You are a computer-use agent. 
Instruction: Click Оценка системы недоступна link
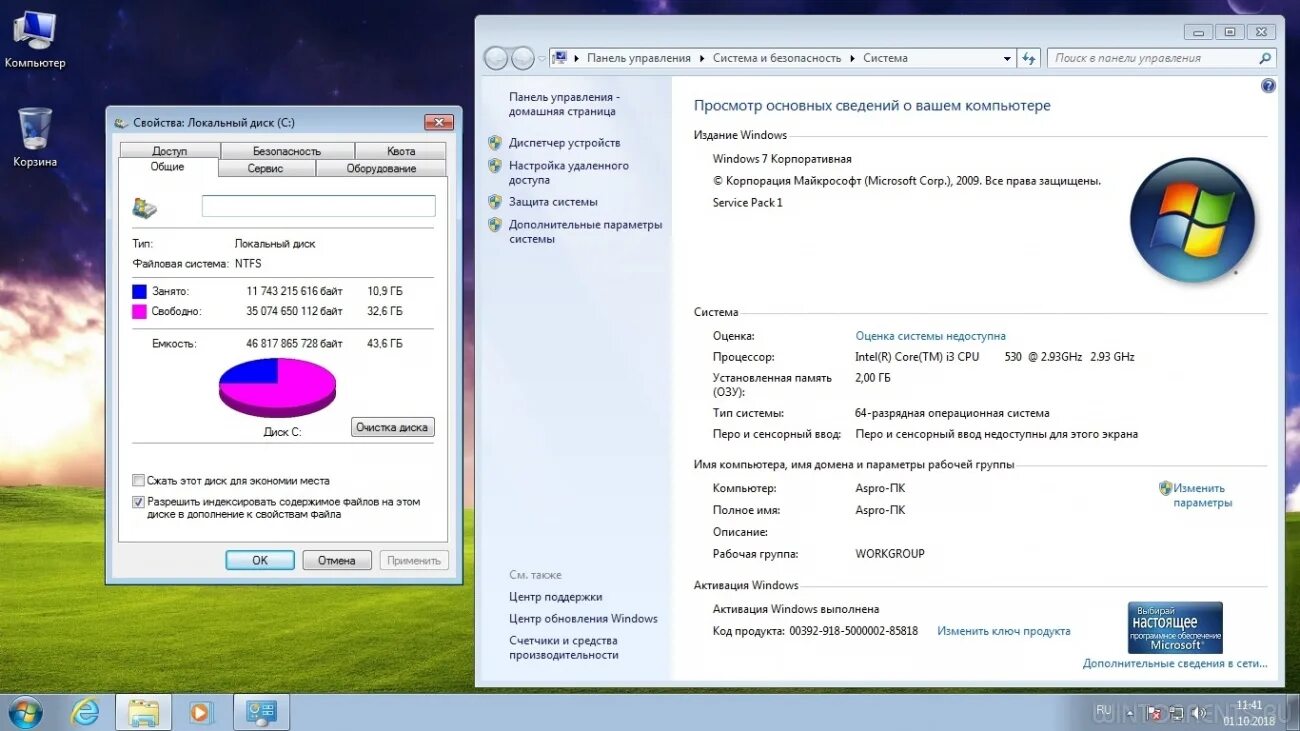click(x=931, y=336)
